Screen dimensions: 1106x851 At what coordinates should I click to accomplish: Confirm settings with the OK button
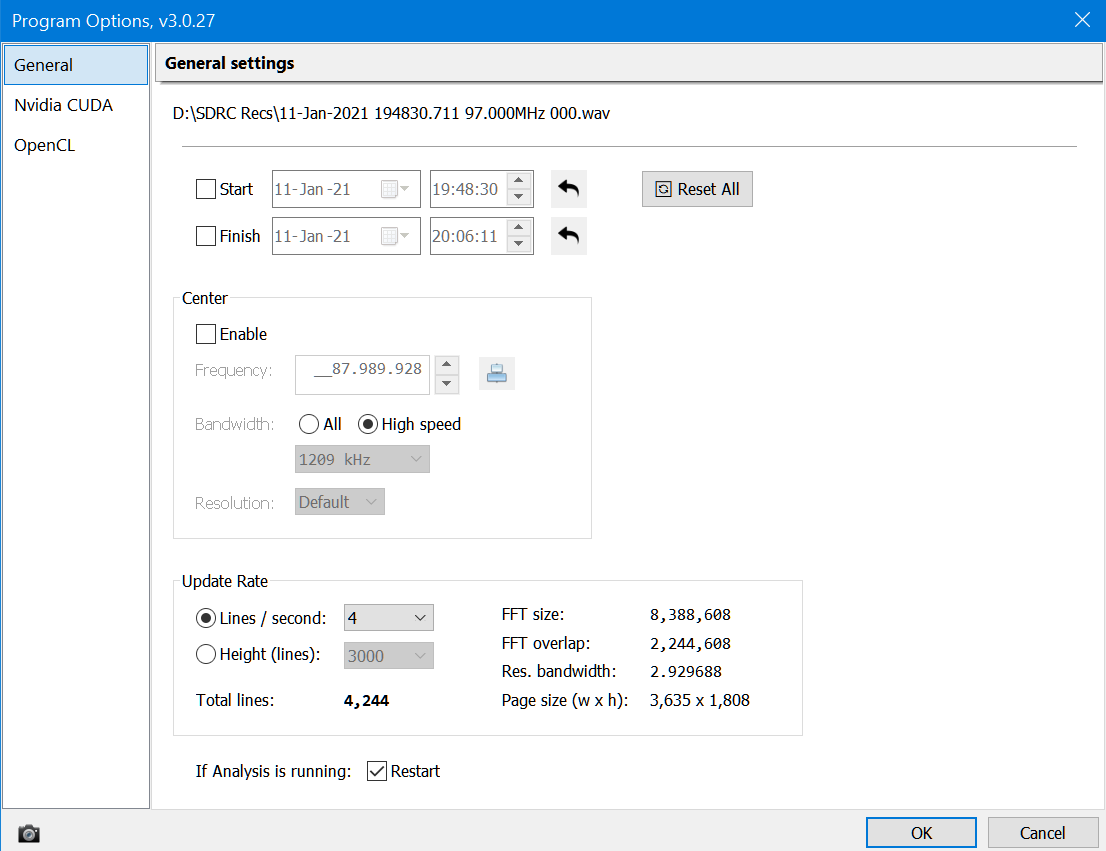tap(921, 833)
